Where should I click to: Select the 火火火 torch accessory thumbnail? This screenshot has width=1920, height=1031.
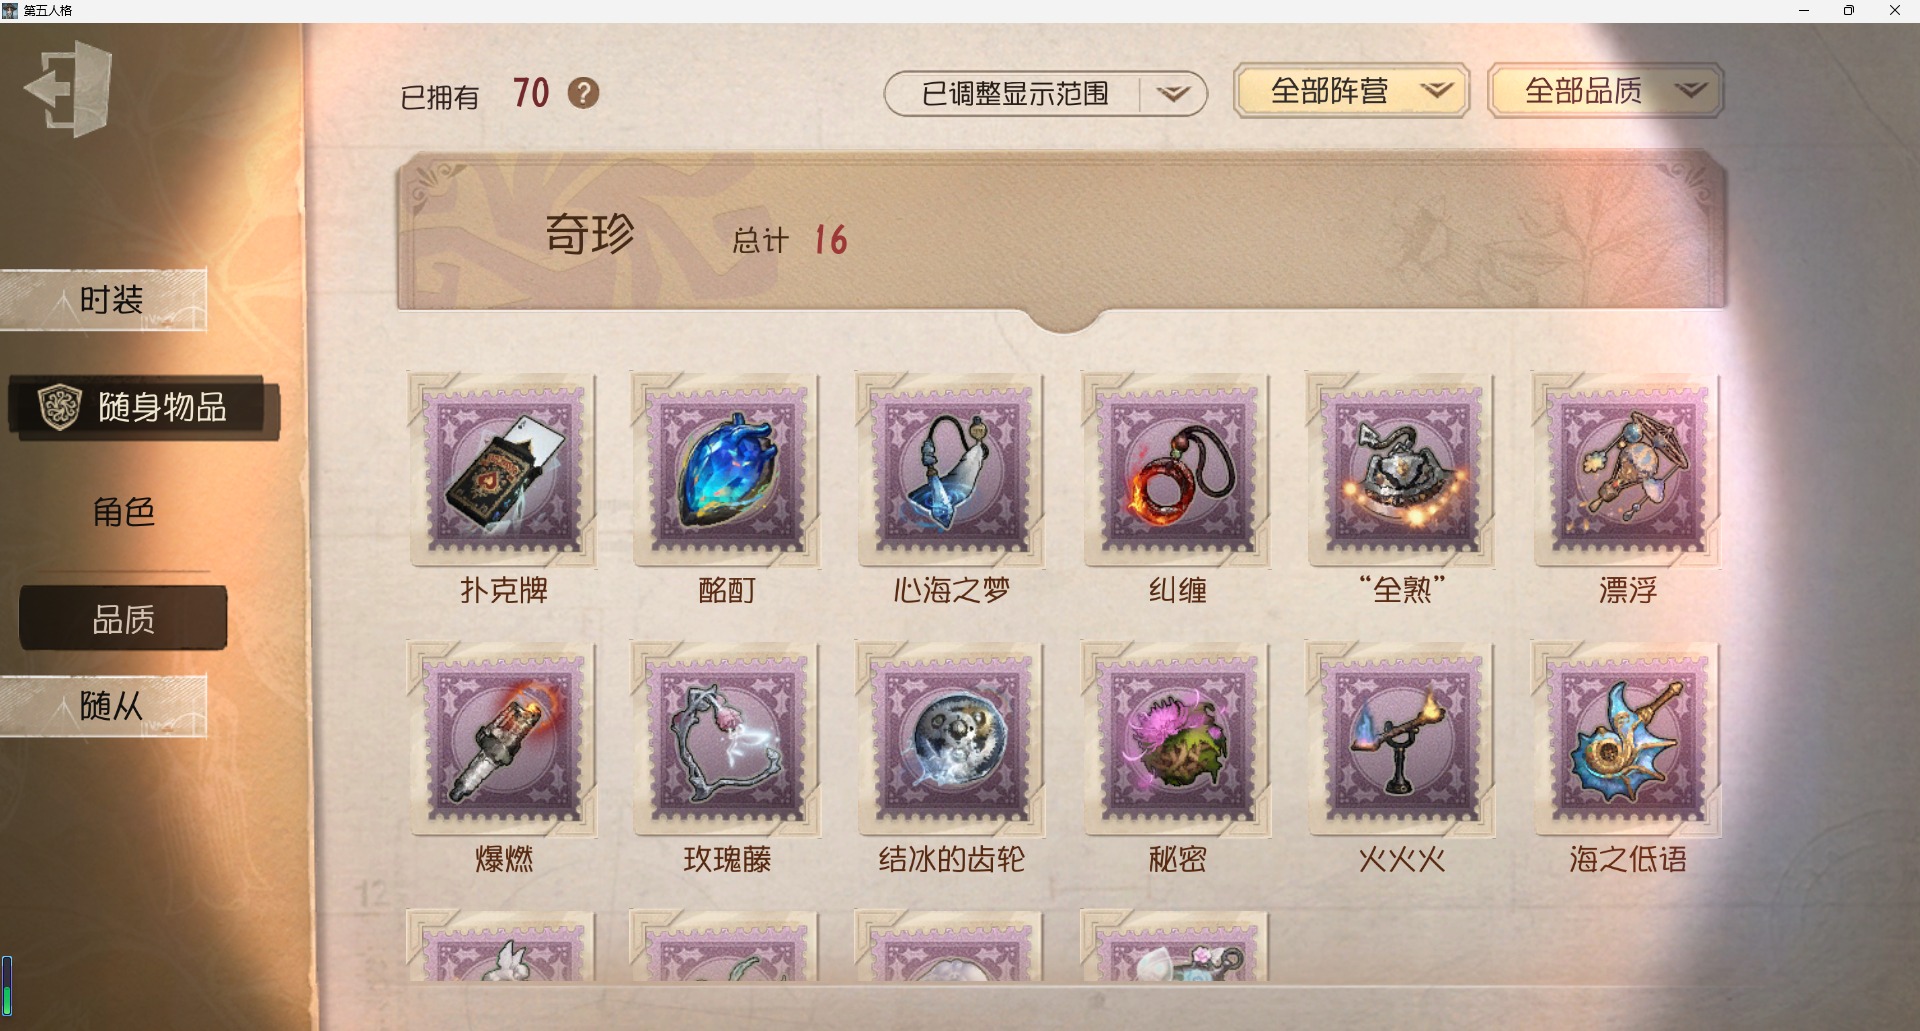[1401, 739]
